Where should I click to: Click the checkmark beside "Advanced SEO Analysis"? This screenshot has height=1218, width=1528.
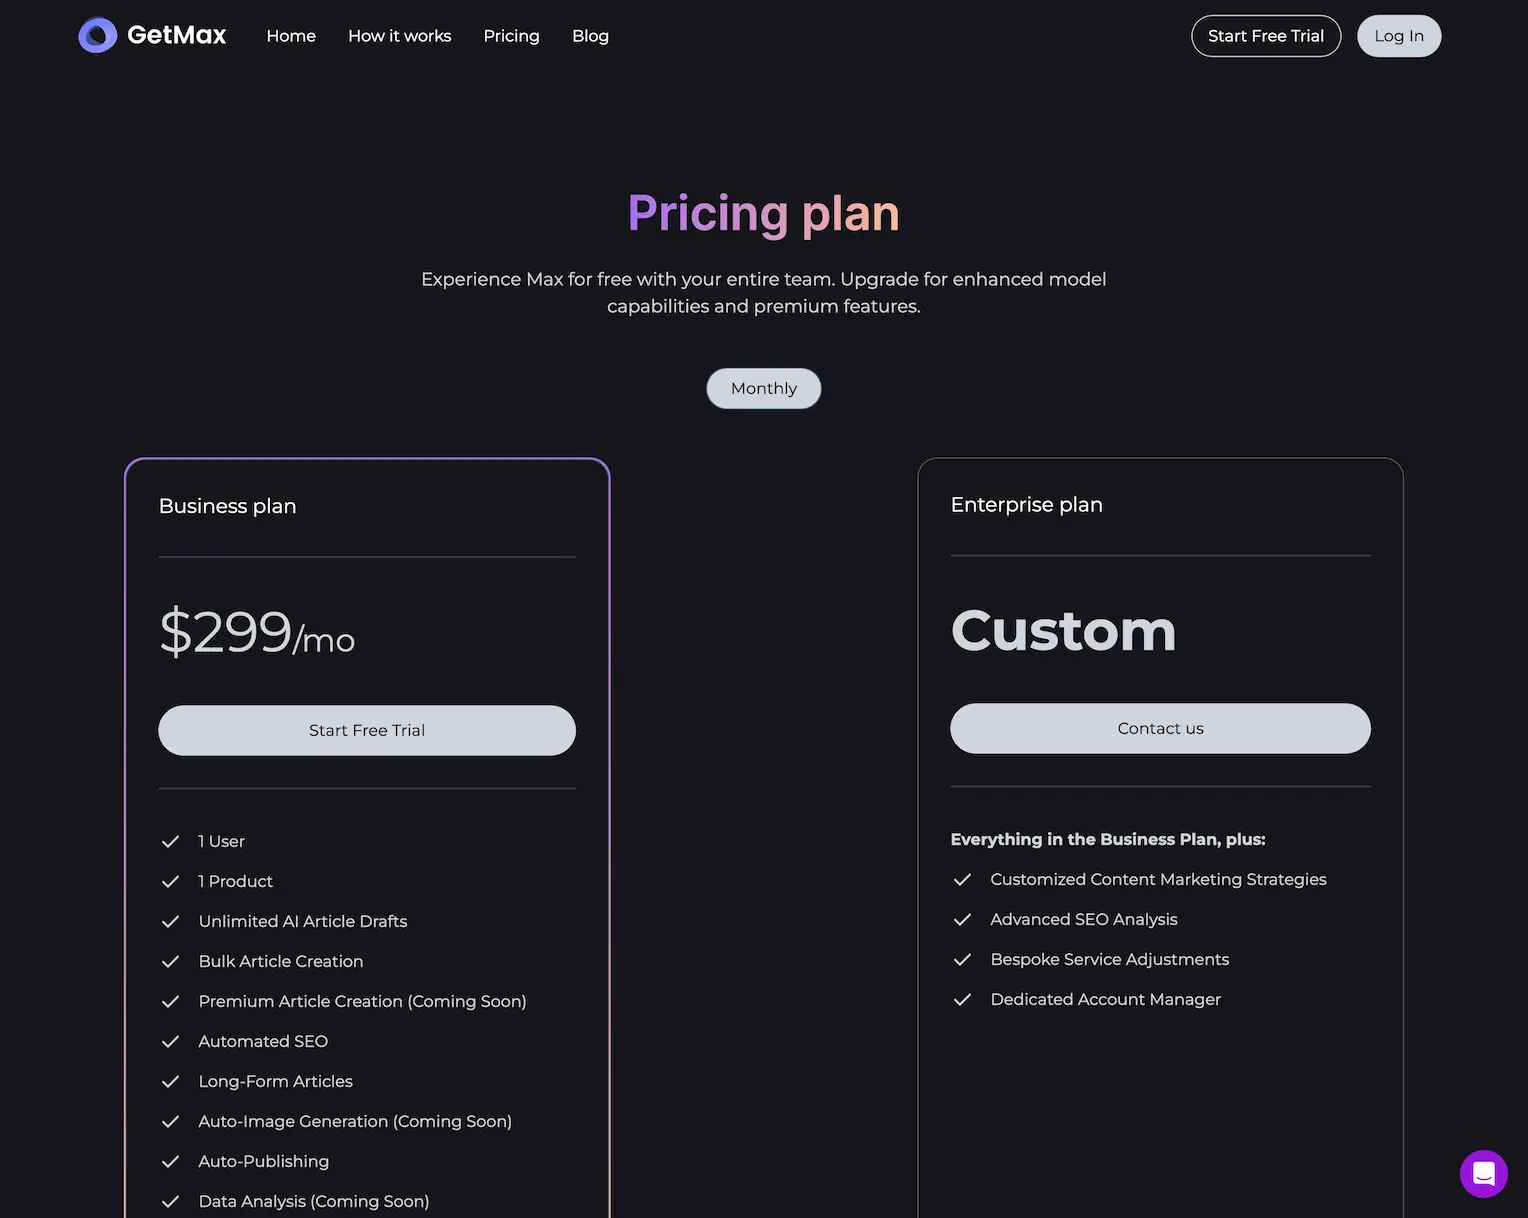[x=962, y=919]
